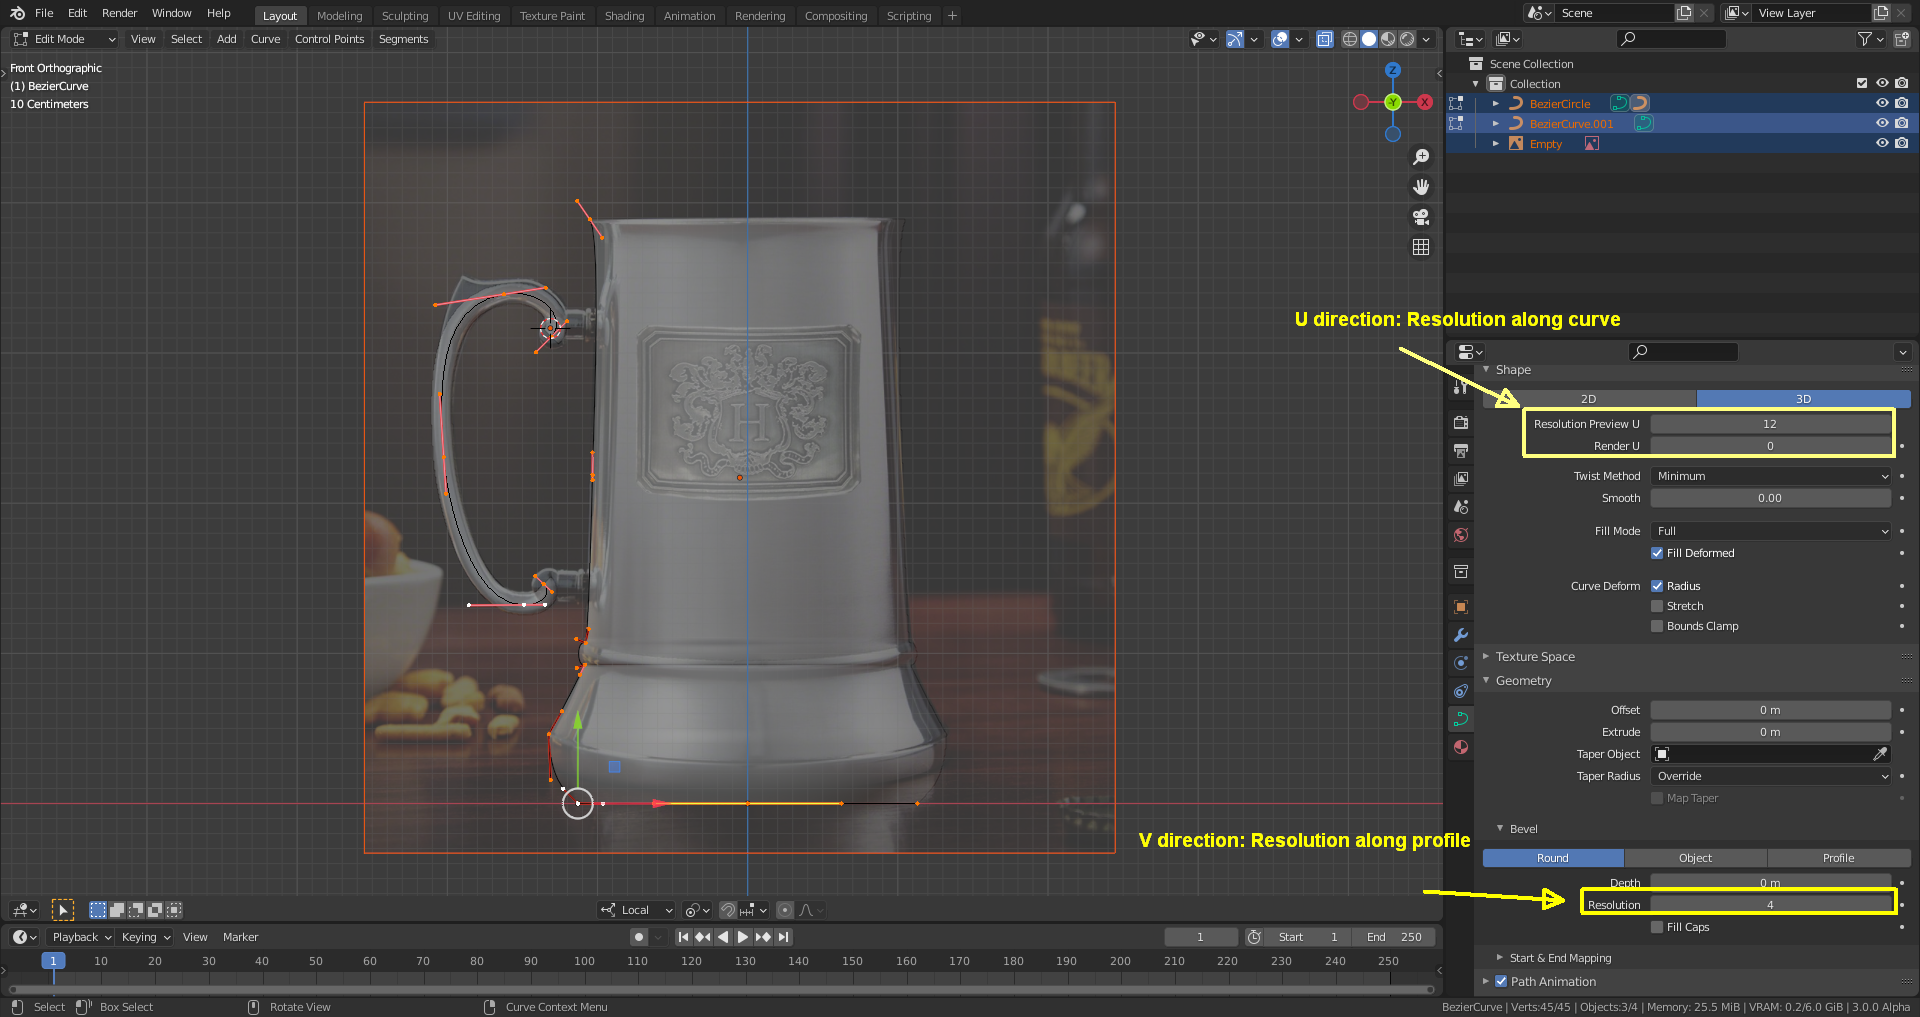
Task: Click the zoom magnifier viewport navigation icon
Action: point(1421,157)
